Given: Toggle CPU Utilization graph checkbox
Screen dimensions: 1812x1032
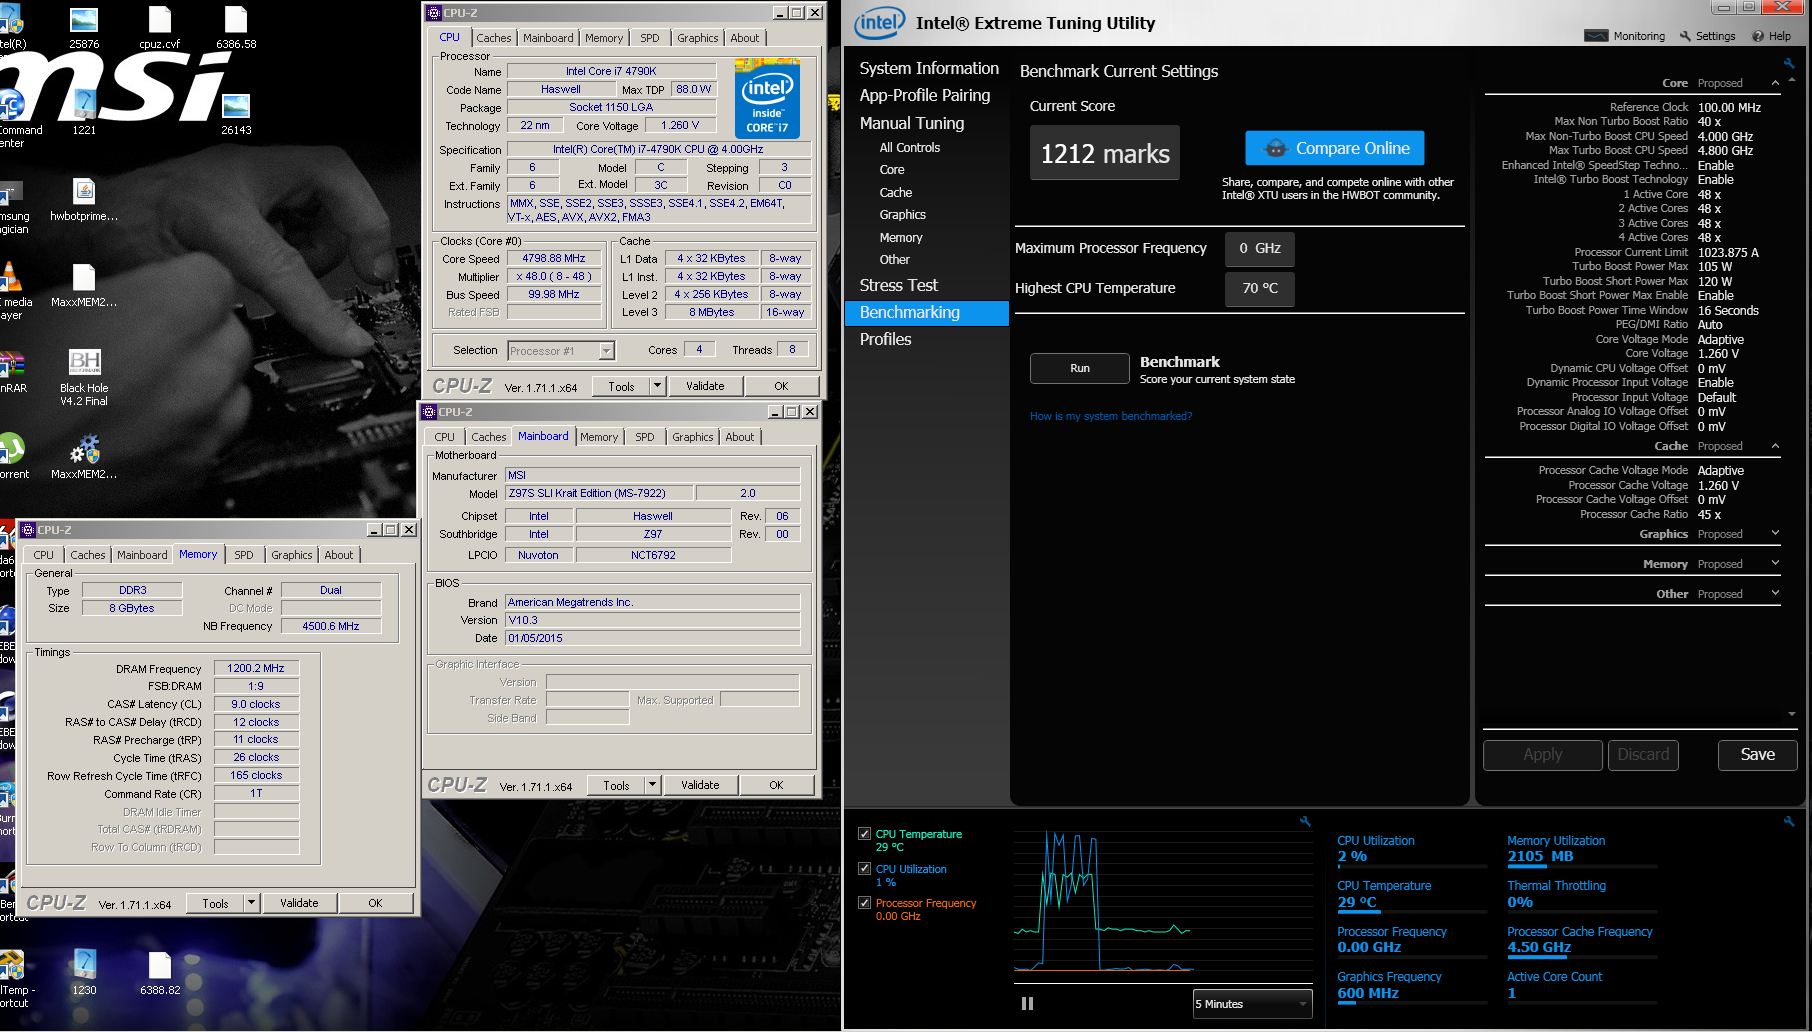Looking at the screenshot, I should point(864,868).
